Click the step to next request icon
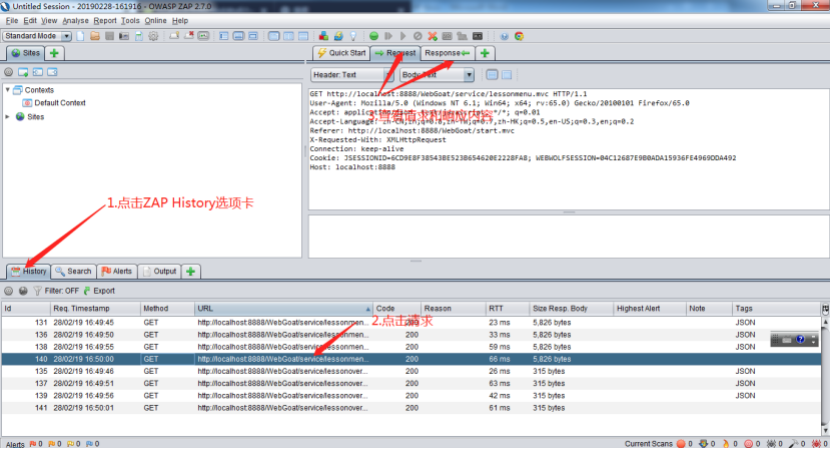Viewport: 832px width, 450px height. point(388,36)
